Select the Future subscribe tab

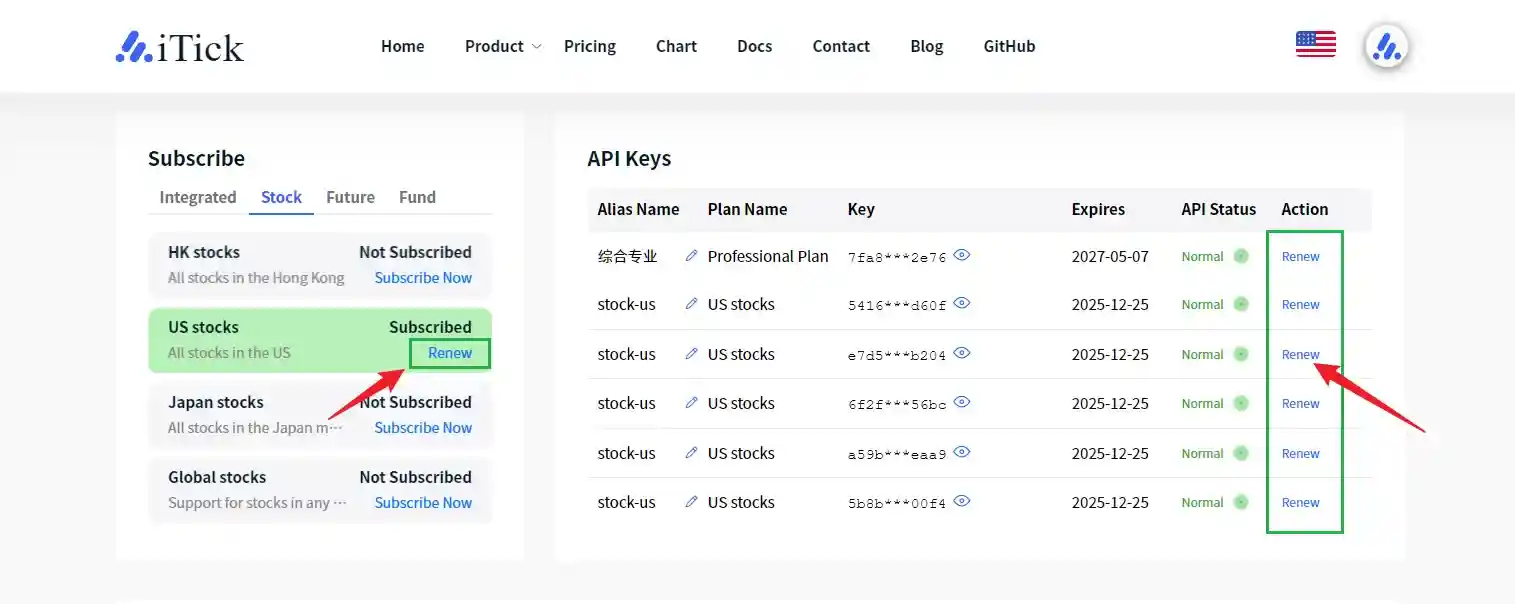point(350,197)
